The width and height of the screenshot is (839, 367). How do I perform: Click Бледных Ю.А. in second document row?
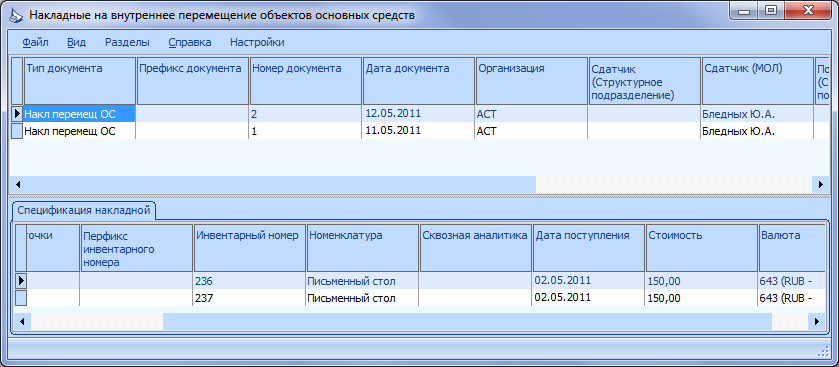pos(757,131)
